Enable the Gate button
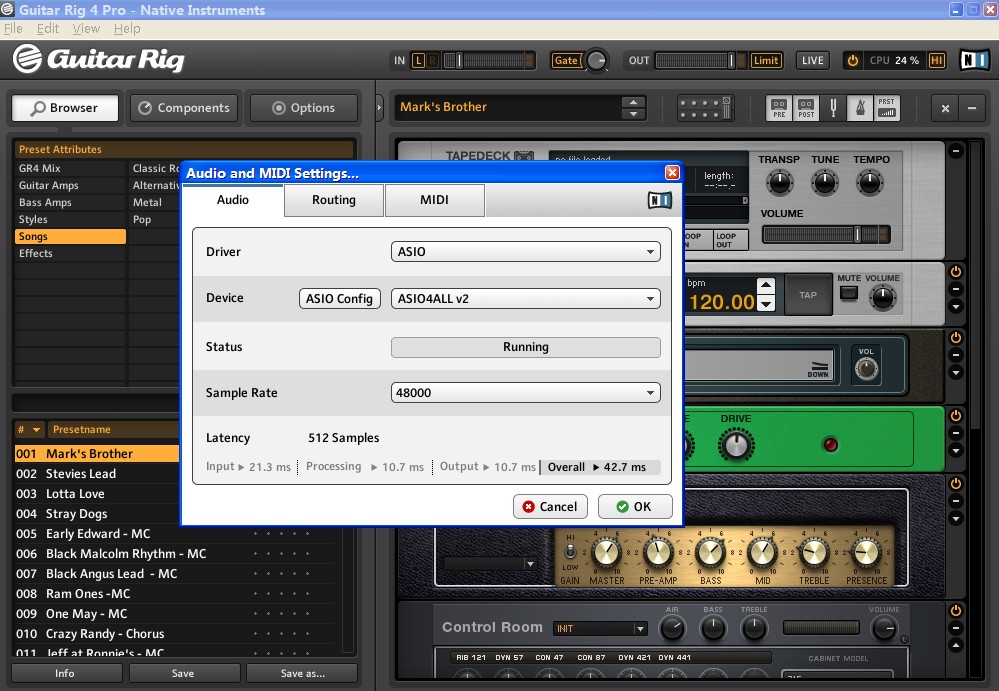 (566, 61)
